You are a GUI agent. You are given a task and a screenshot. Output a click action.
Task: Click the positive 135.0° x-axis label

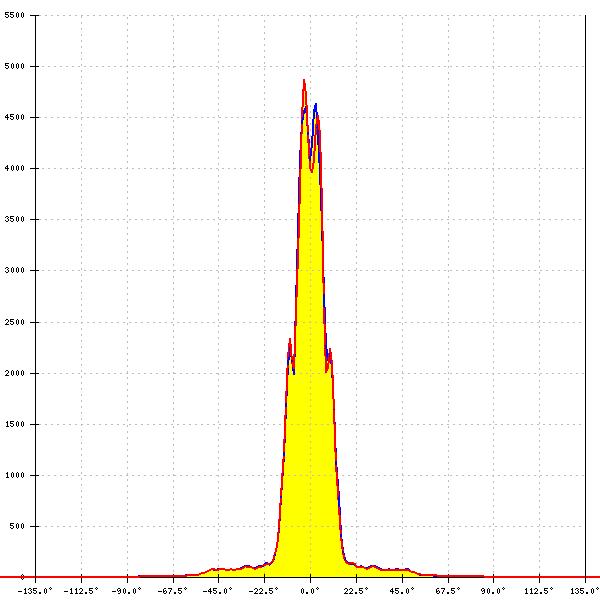[x=585, y=591]
